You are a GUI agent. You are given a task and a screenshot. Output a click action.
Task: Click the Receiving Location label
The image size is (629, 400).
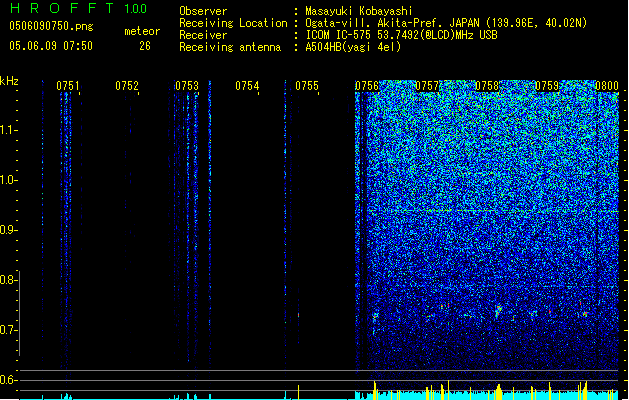(x=233, y=23)
